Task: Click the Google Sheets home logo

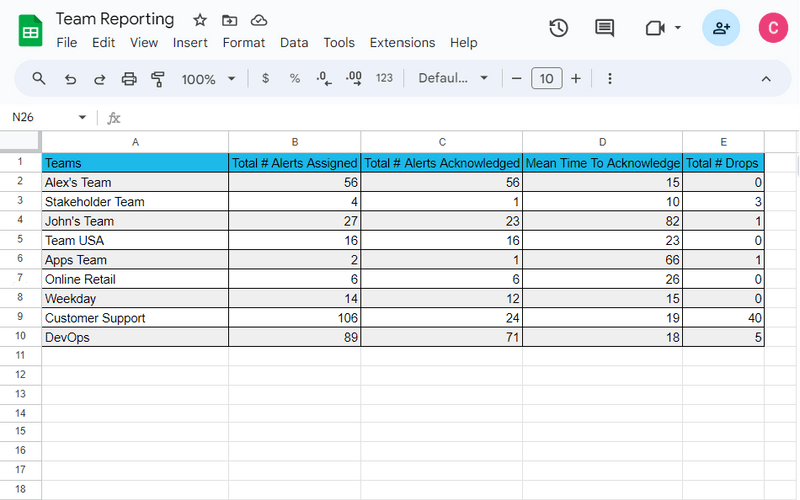Action: (x=30, y=31)
